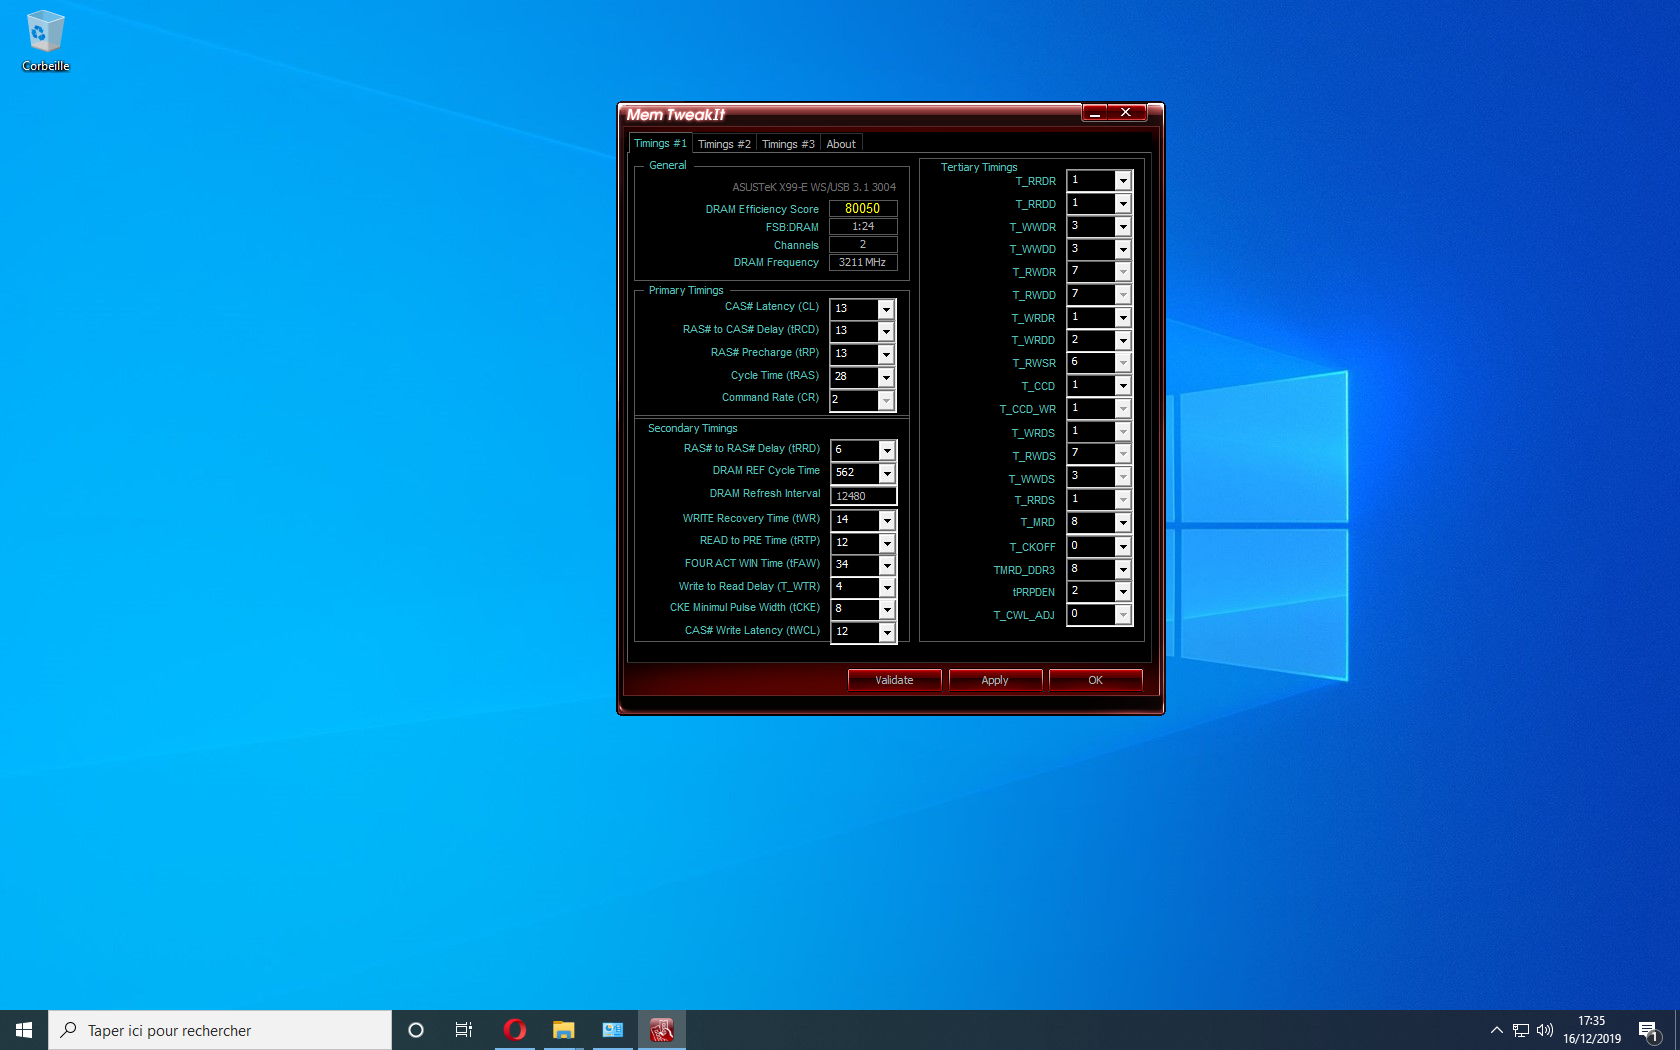This screenshot has width=1680, height=1050.
Task: Open the DRAM REF Cycle Time dropdown
Action: click(x=887, y=473)
